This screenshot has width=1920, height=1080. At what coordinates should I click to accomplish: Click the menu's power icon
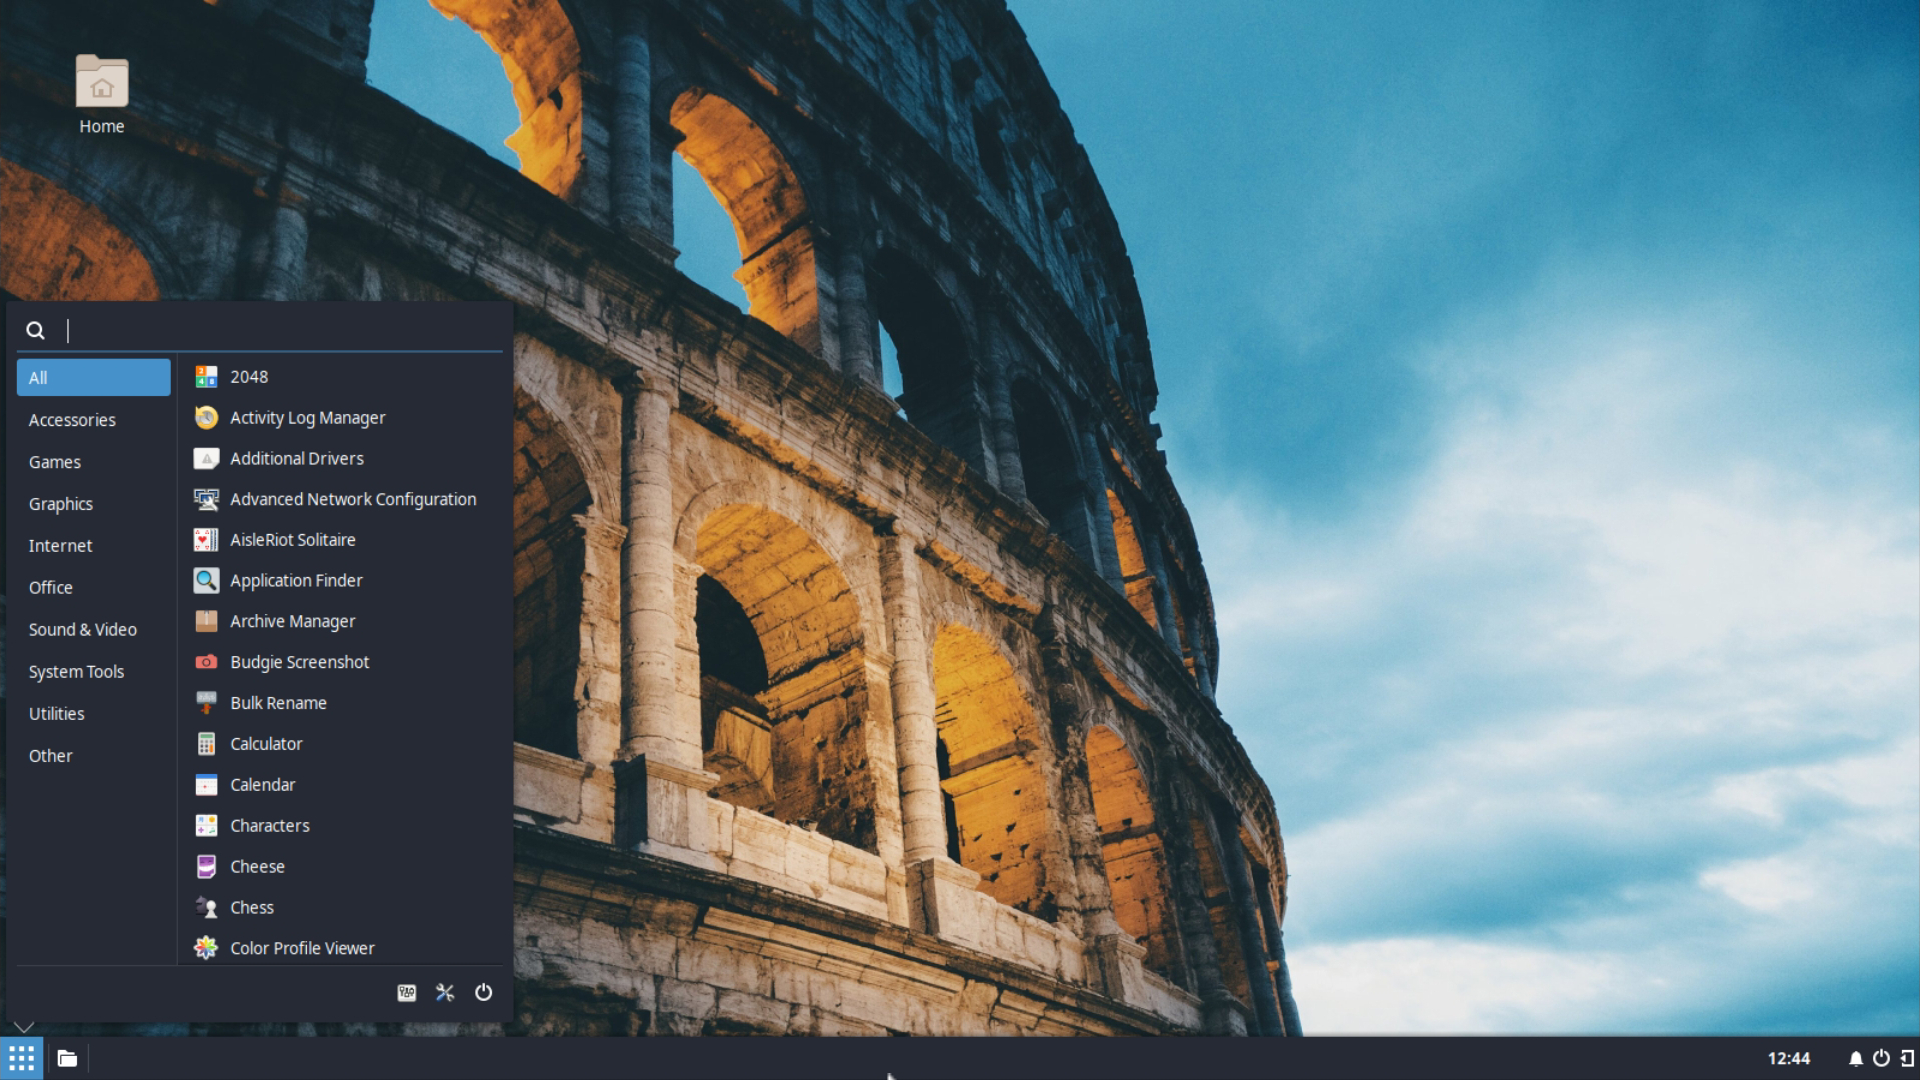coord(483,992)
